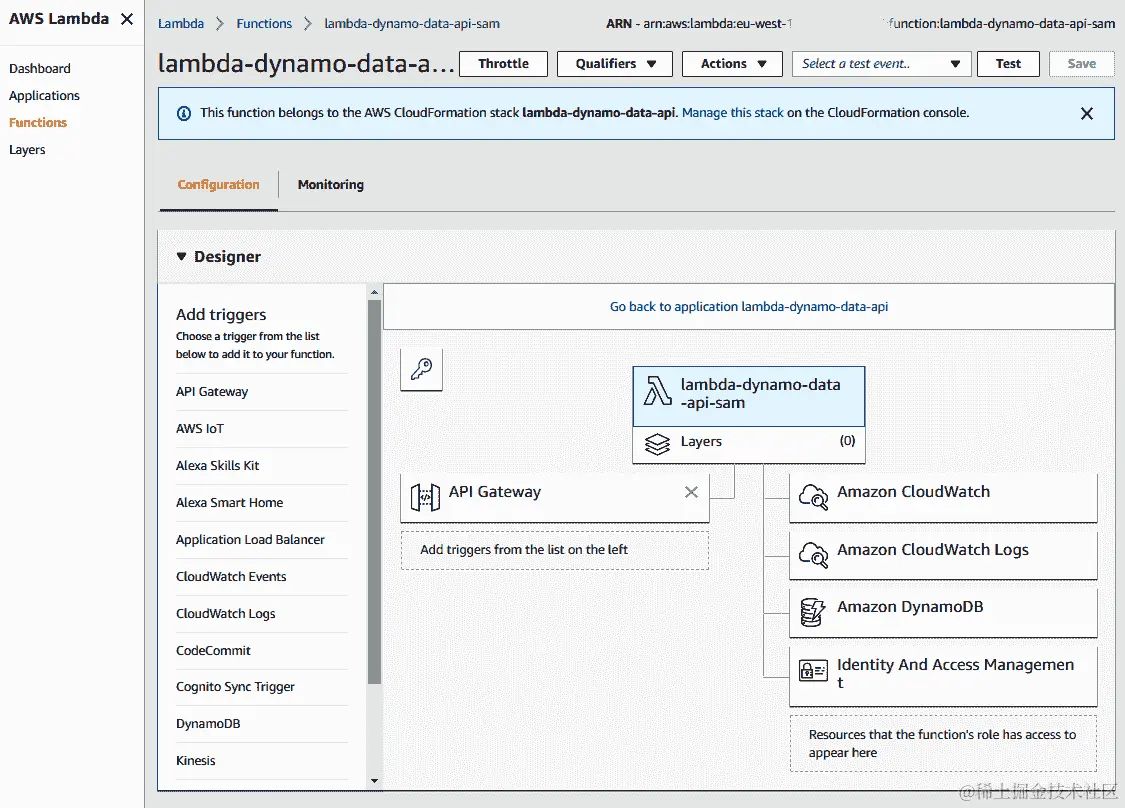The height and width of the screenshot is (808, 1125).
Task: Click Functions breadcrumb link
Action: [x=264, y=24]
